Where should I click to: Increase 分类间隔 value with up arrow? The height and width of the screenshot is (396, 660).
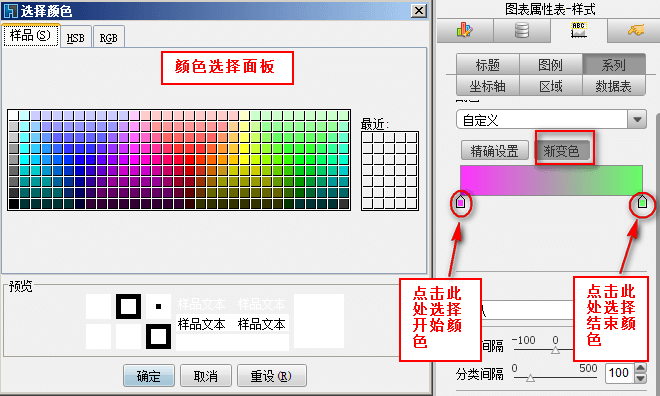coord(640,368)
